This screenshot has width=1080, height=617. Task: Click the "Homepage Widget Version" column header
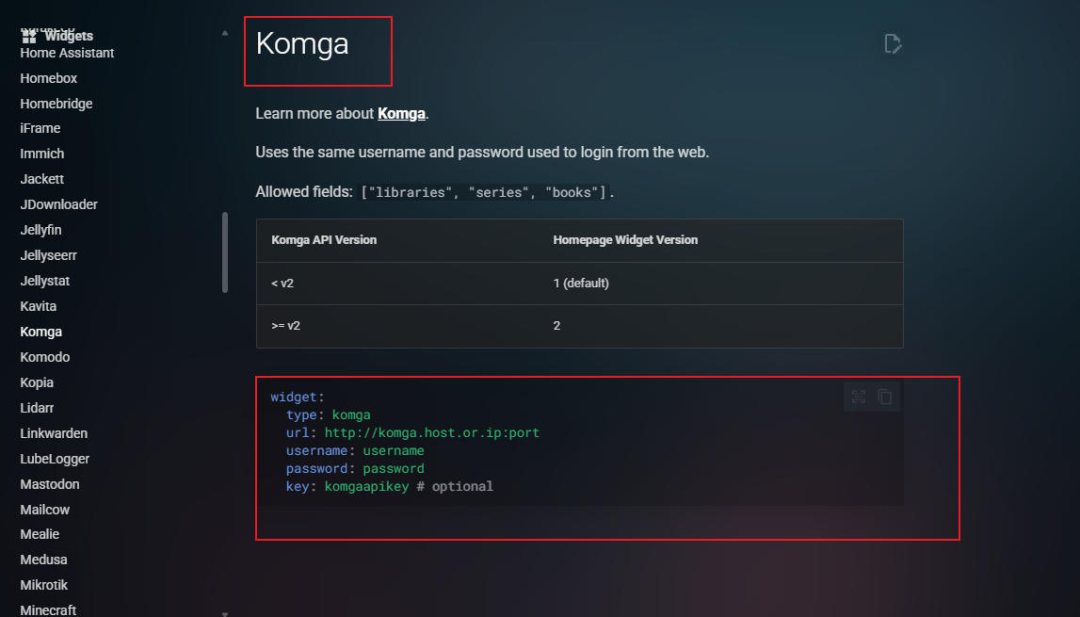click(625, 240)
